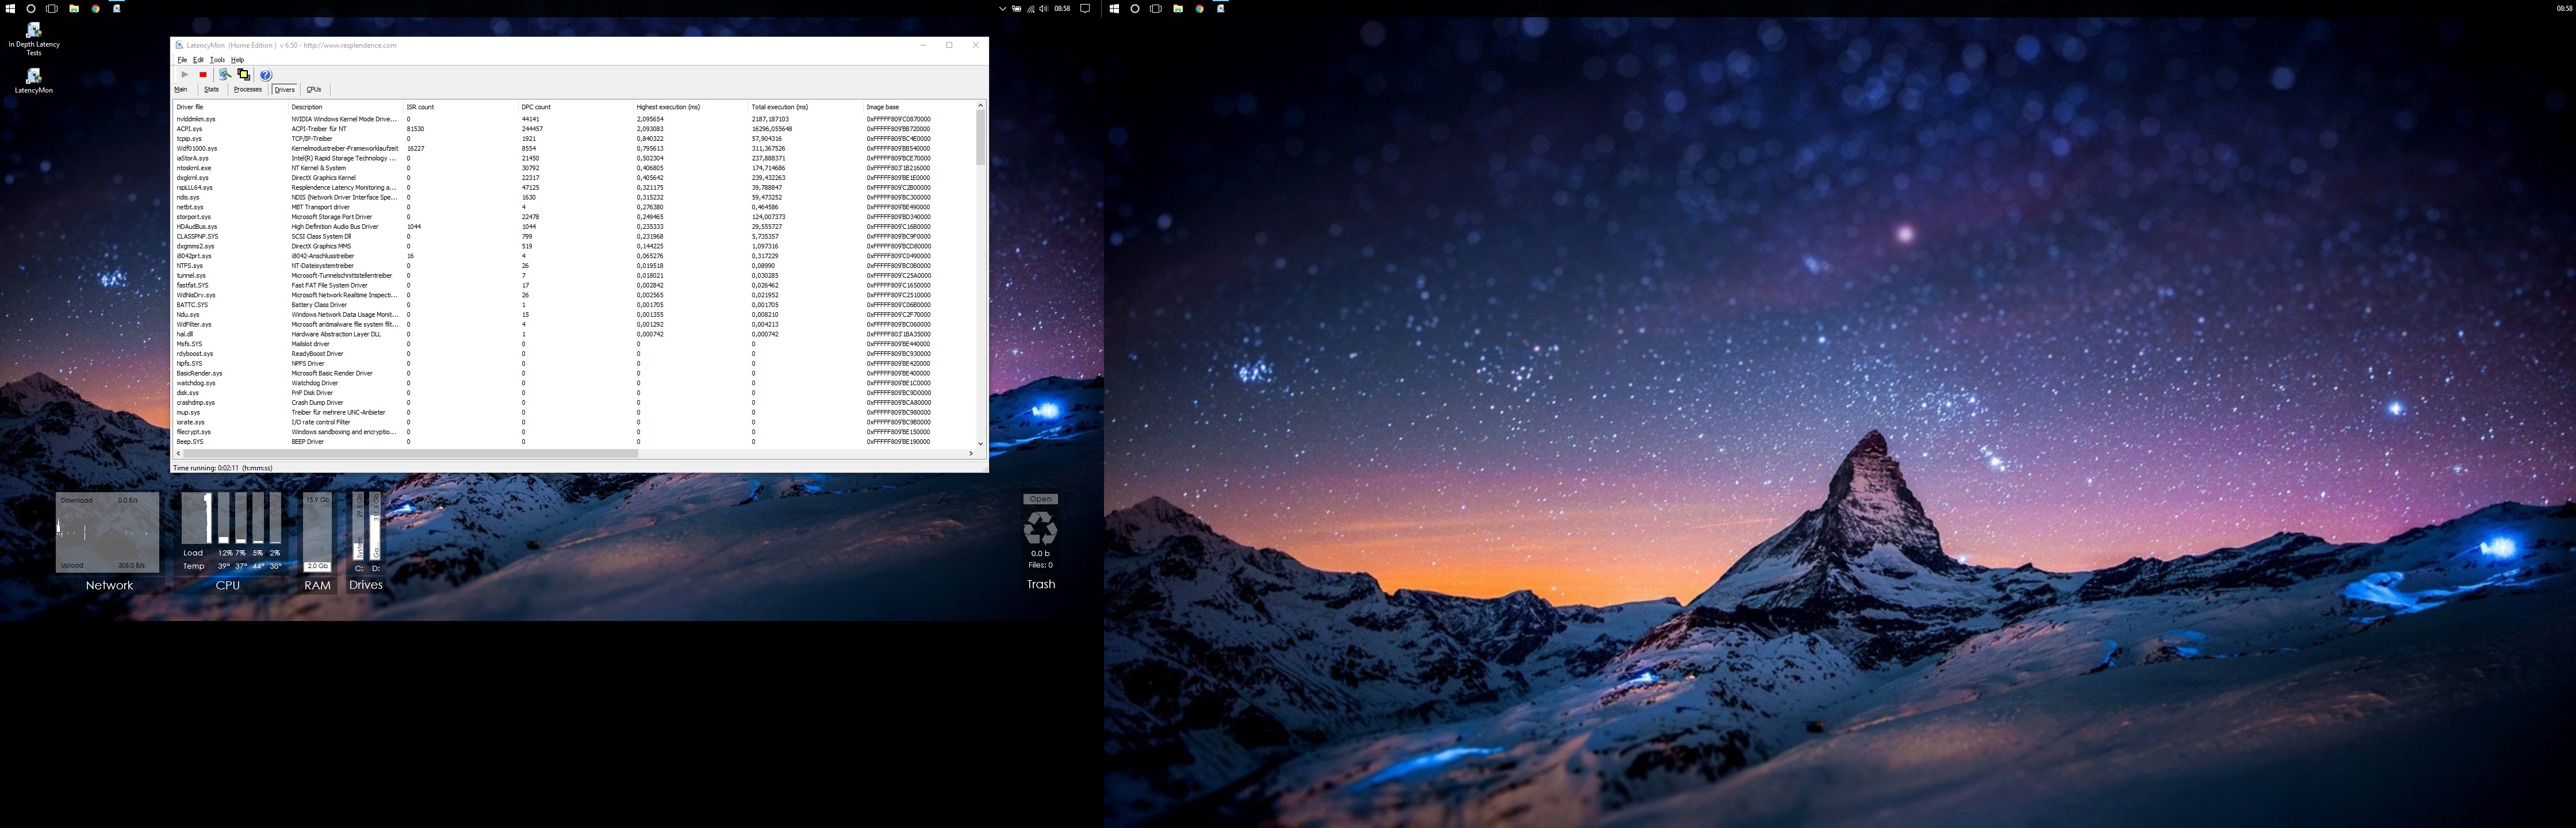2576x828 pixels.
Task: Open Chrome on left taskbar
Action: click(x=95, y=8)
